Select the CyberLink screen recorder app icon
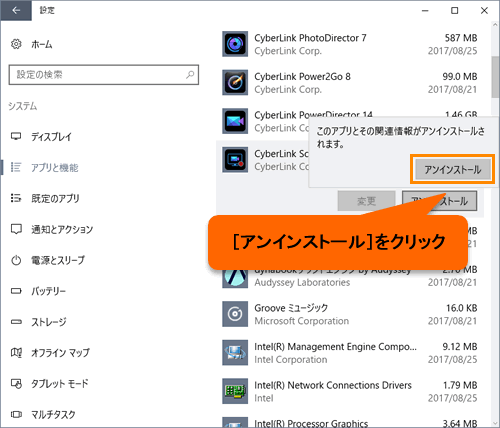The width and height of the screenshot is (500, 428). 235,160
